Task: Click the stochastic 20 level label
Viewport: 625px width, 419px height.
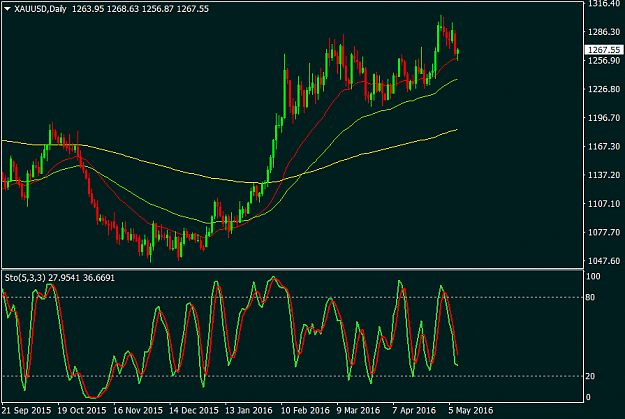Action: pos(590,376)
